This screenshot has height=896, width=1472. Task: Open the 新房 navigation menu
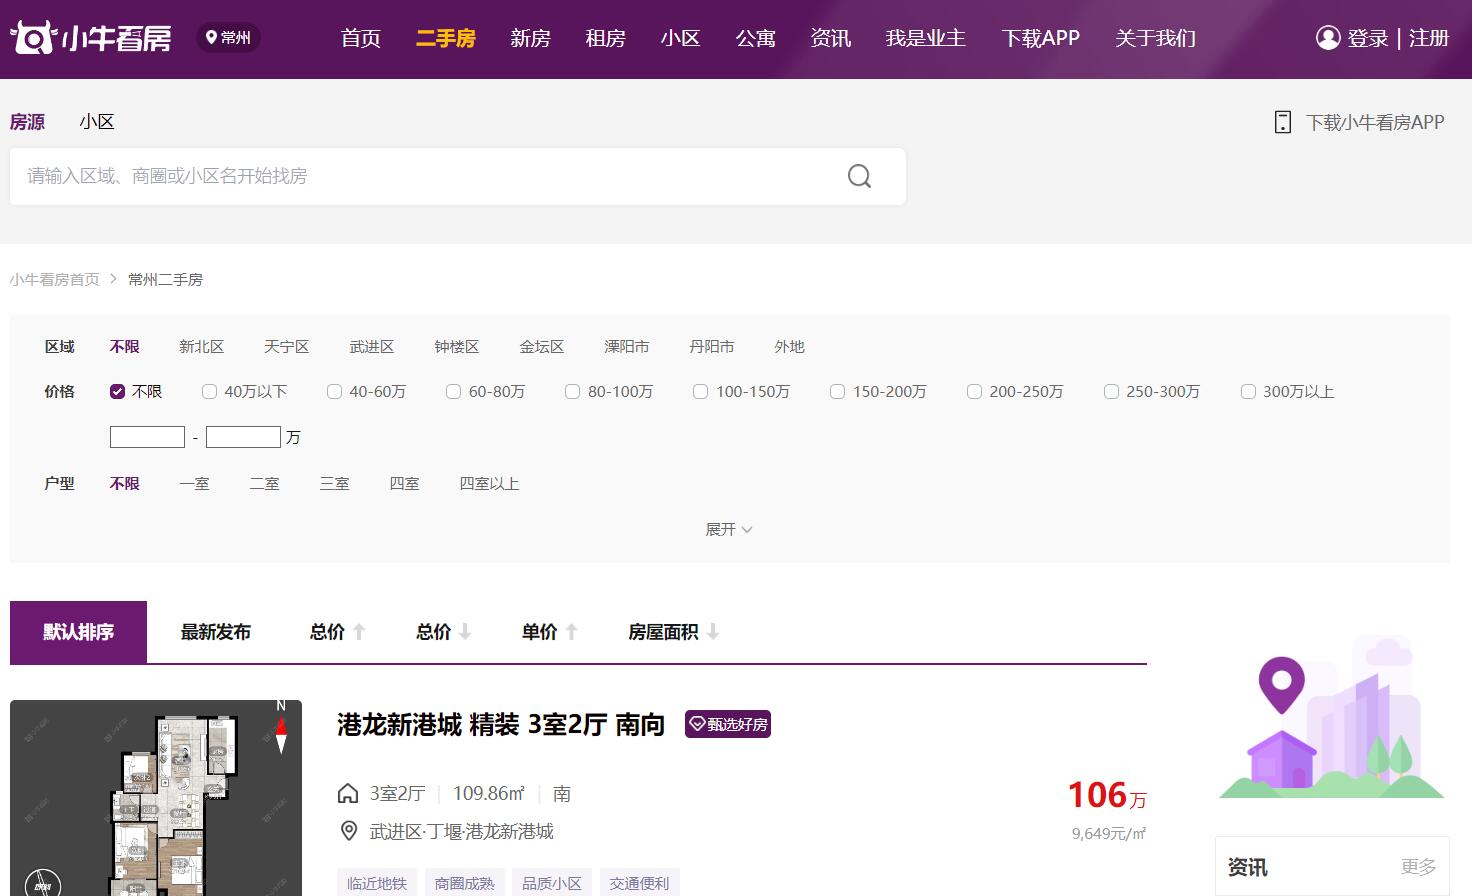[530, 38]
